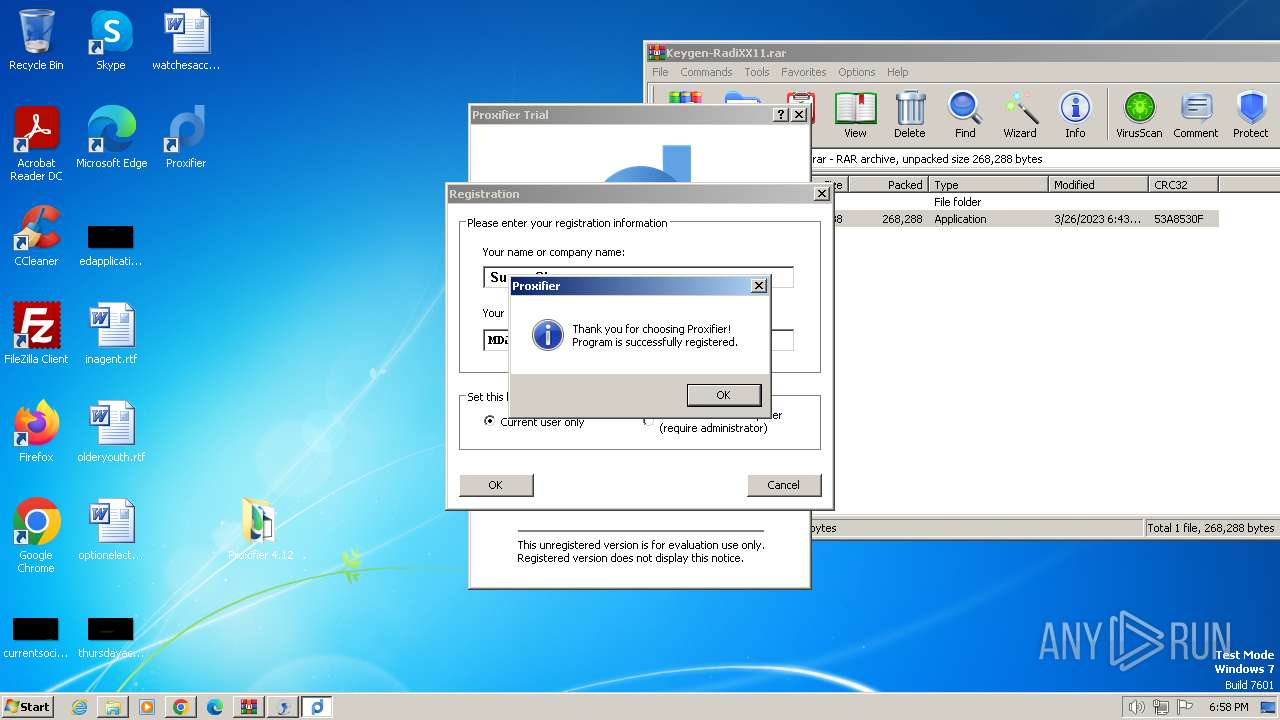This screenshot has width=1280, height=720.
Task: Run VirusScan from WinRAR toolbar
Action: (1139, 115)
